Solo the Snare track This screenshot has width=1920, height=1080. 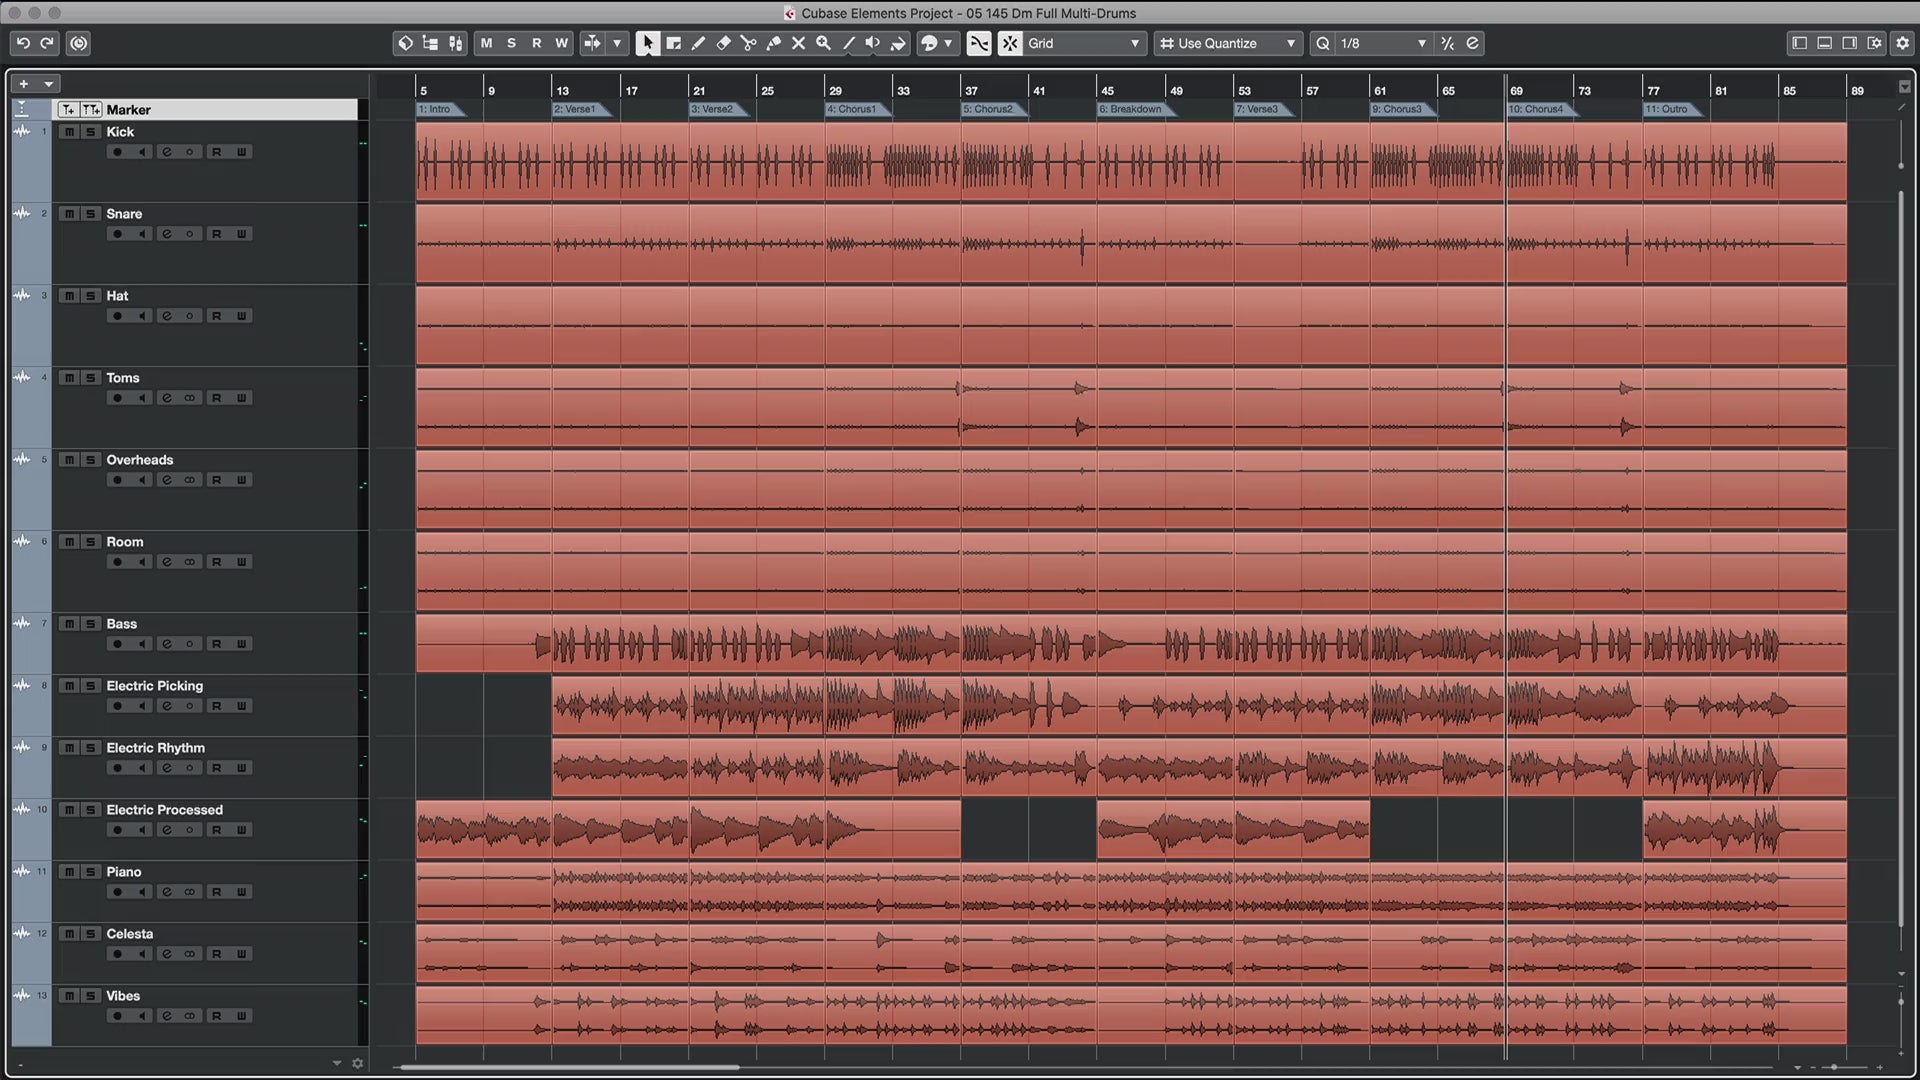pos(91,214)
